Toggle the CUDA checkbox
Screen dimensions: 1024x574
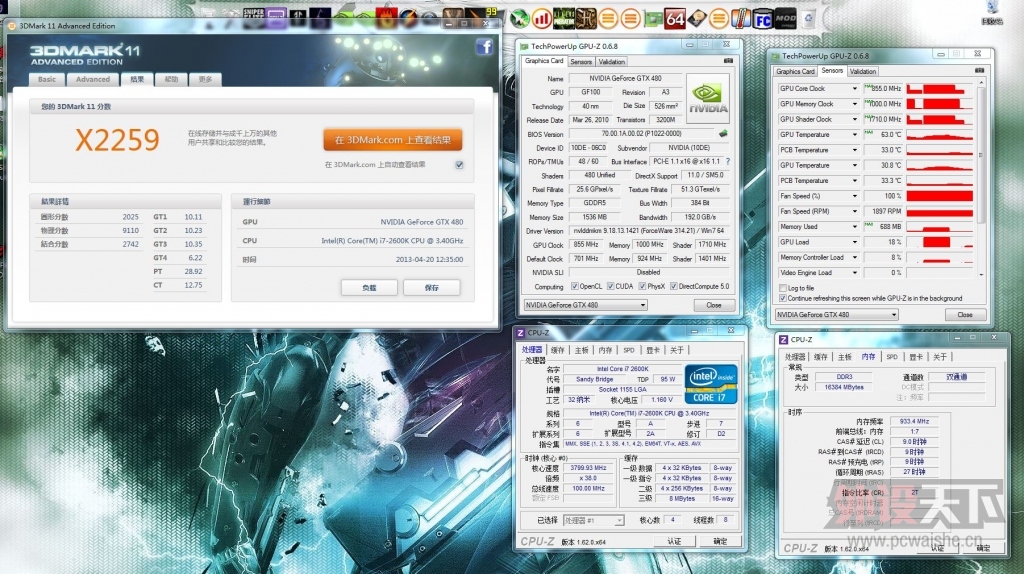(x=611, y=286)
